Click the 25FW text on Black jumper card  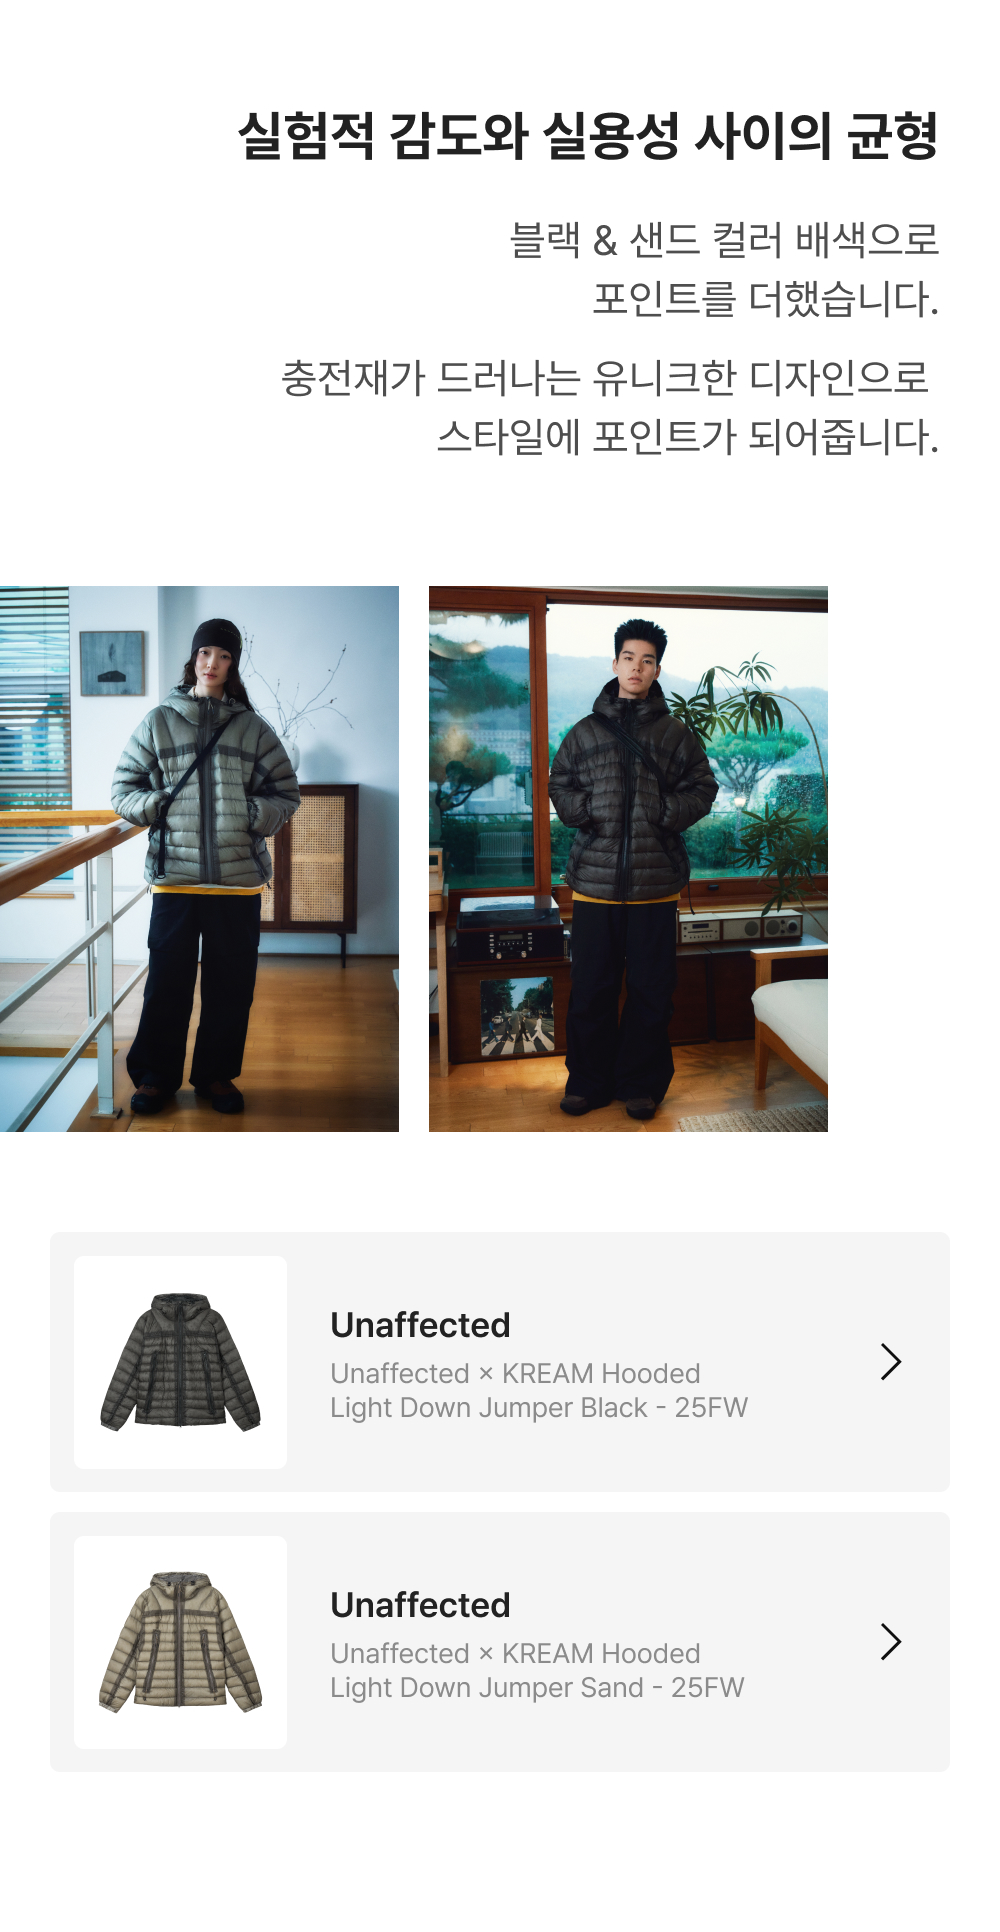click(711, 1407)
